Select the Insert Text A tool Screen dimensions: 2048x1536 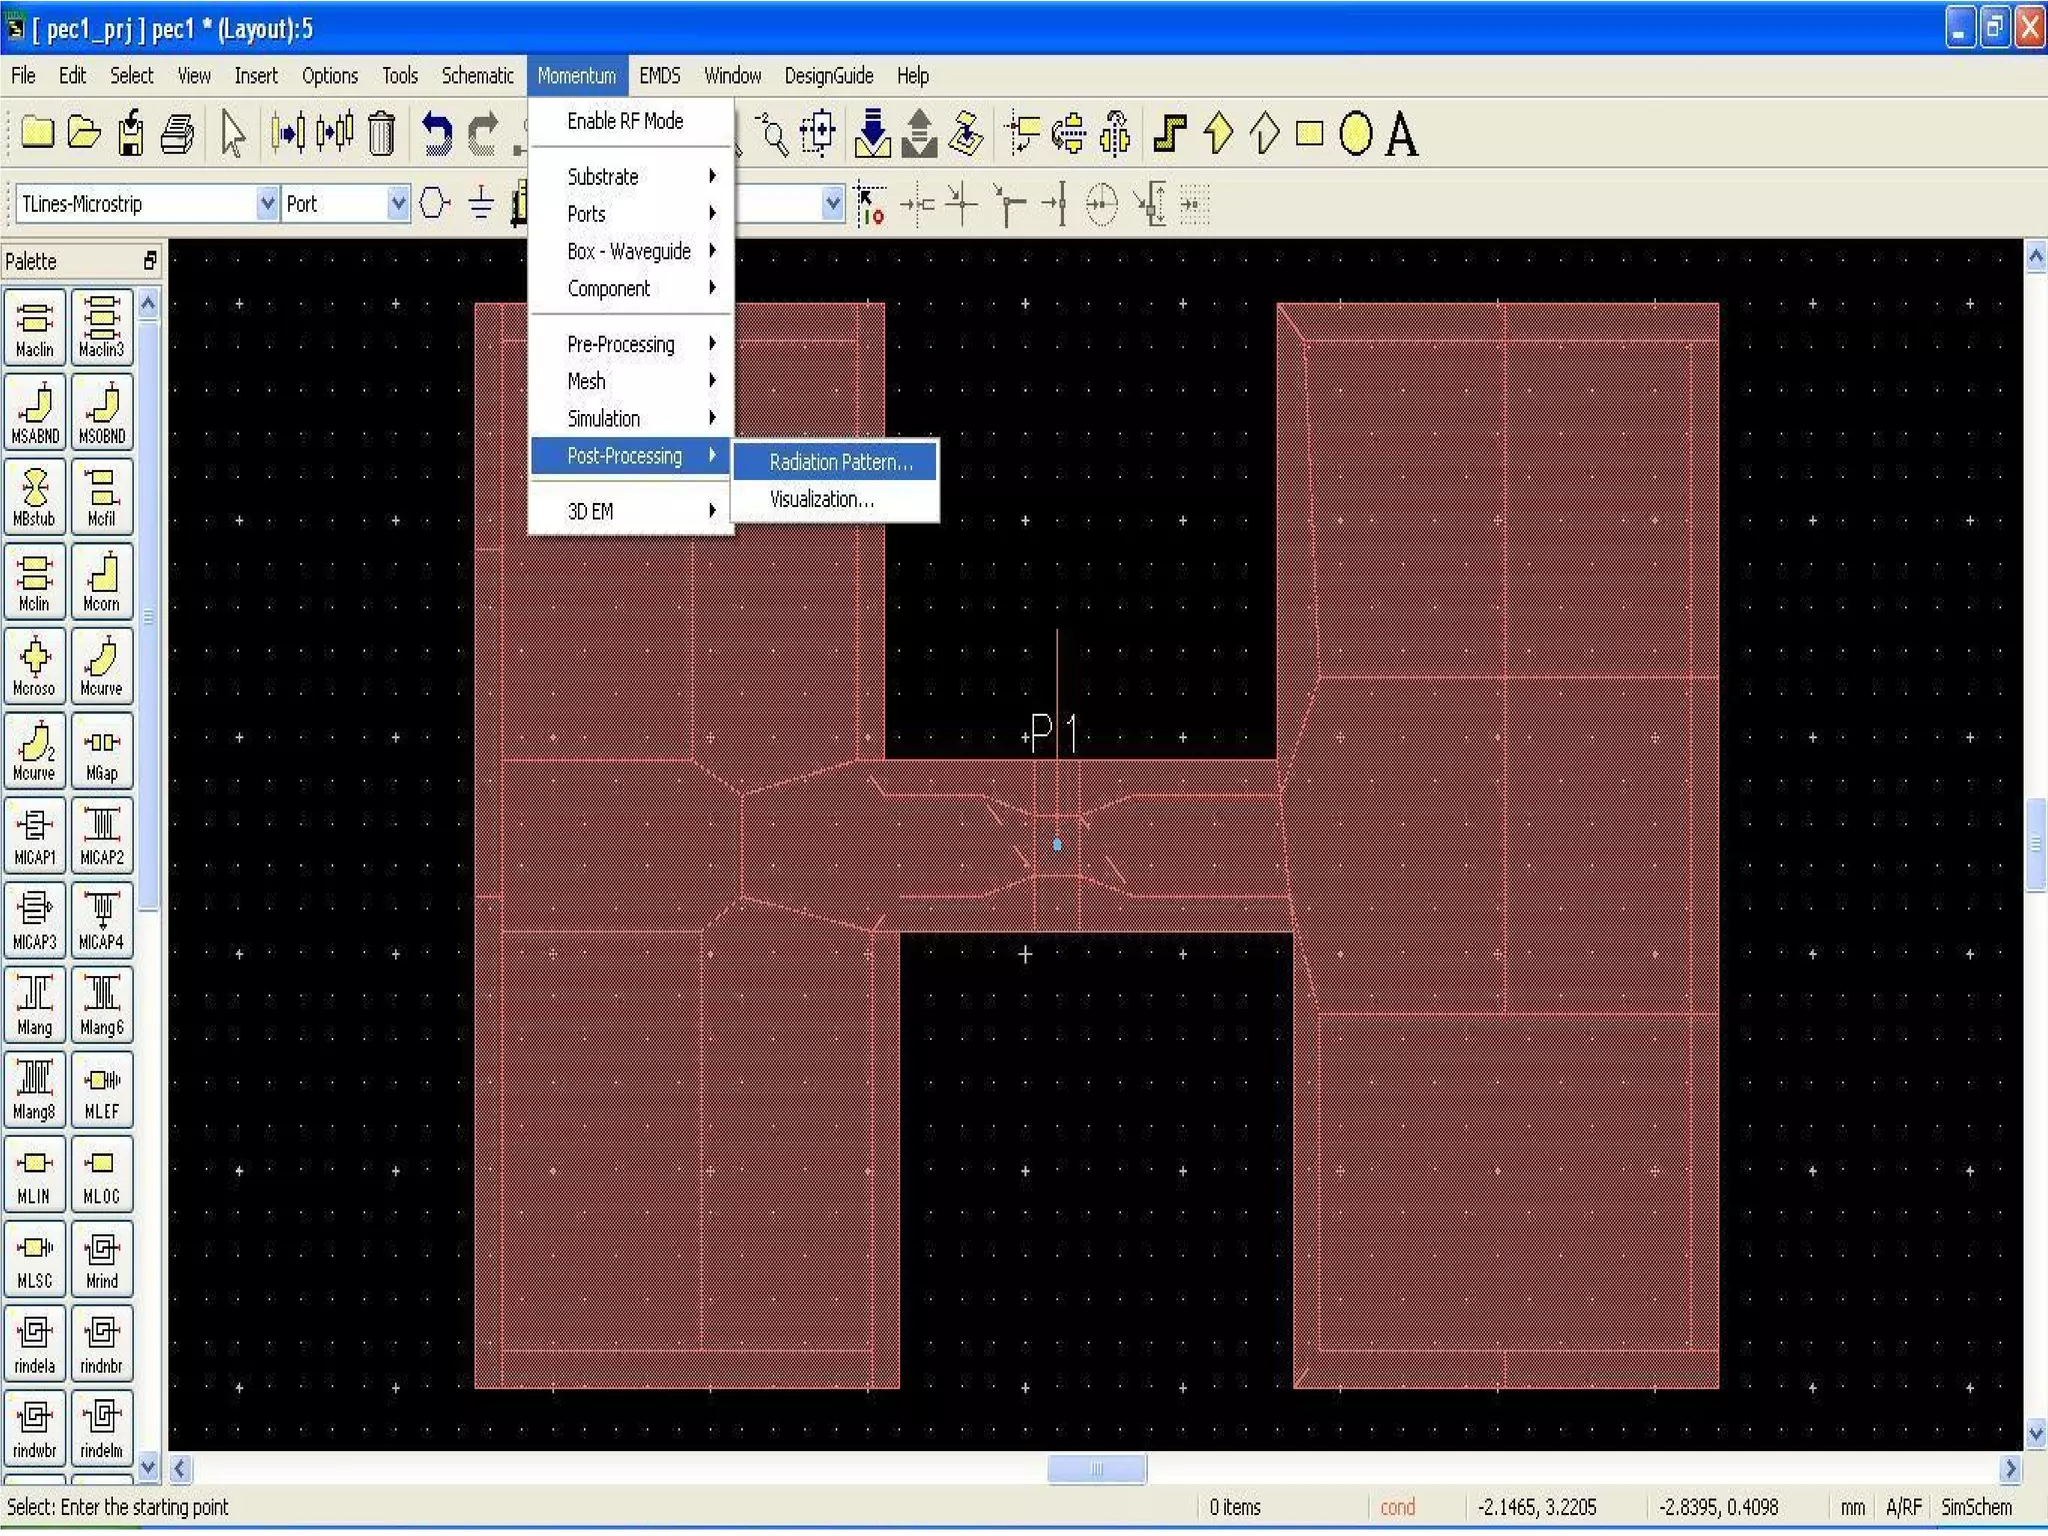coord(1401,134)
